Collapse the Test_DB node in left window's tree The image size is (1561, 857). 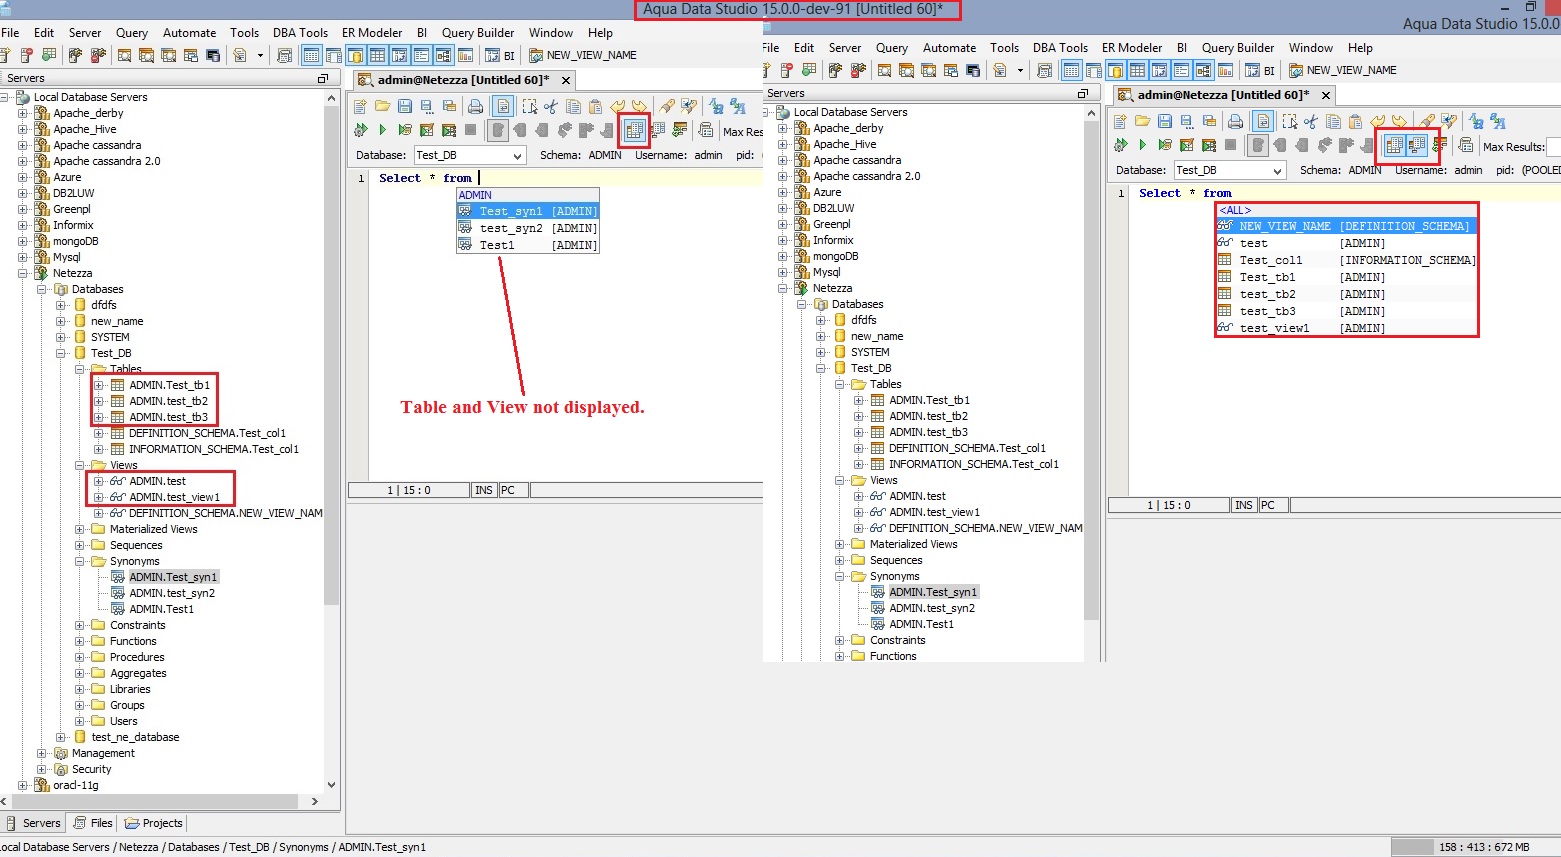click(60, 353)
